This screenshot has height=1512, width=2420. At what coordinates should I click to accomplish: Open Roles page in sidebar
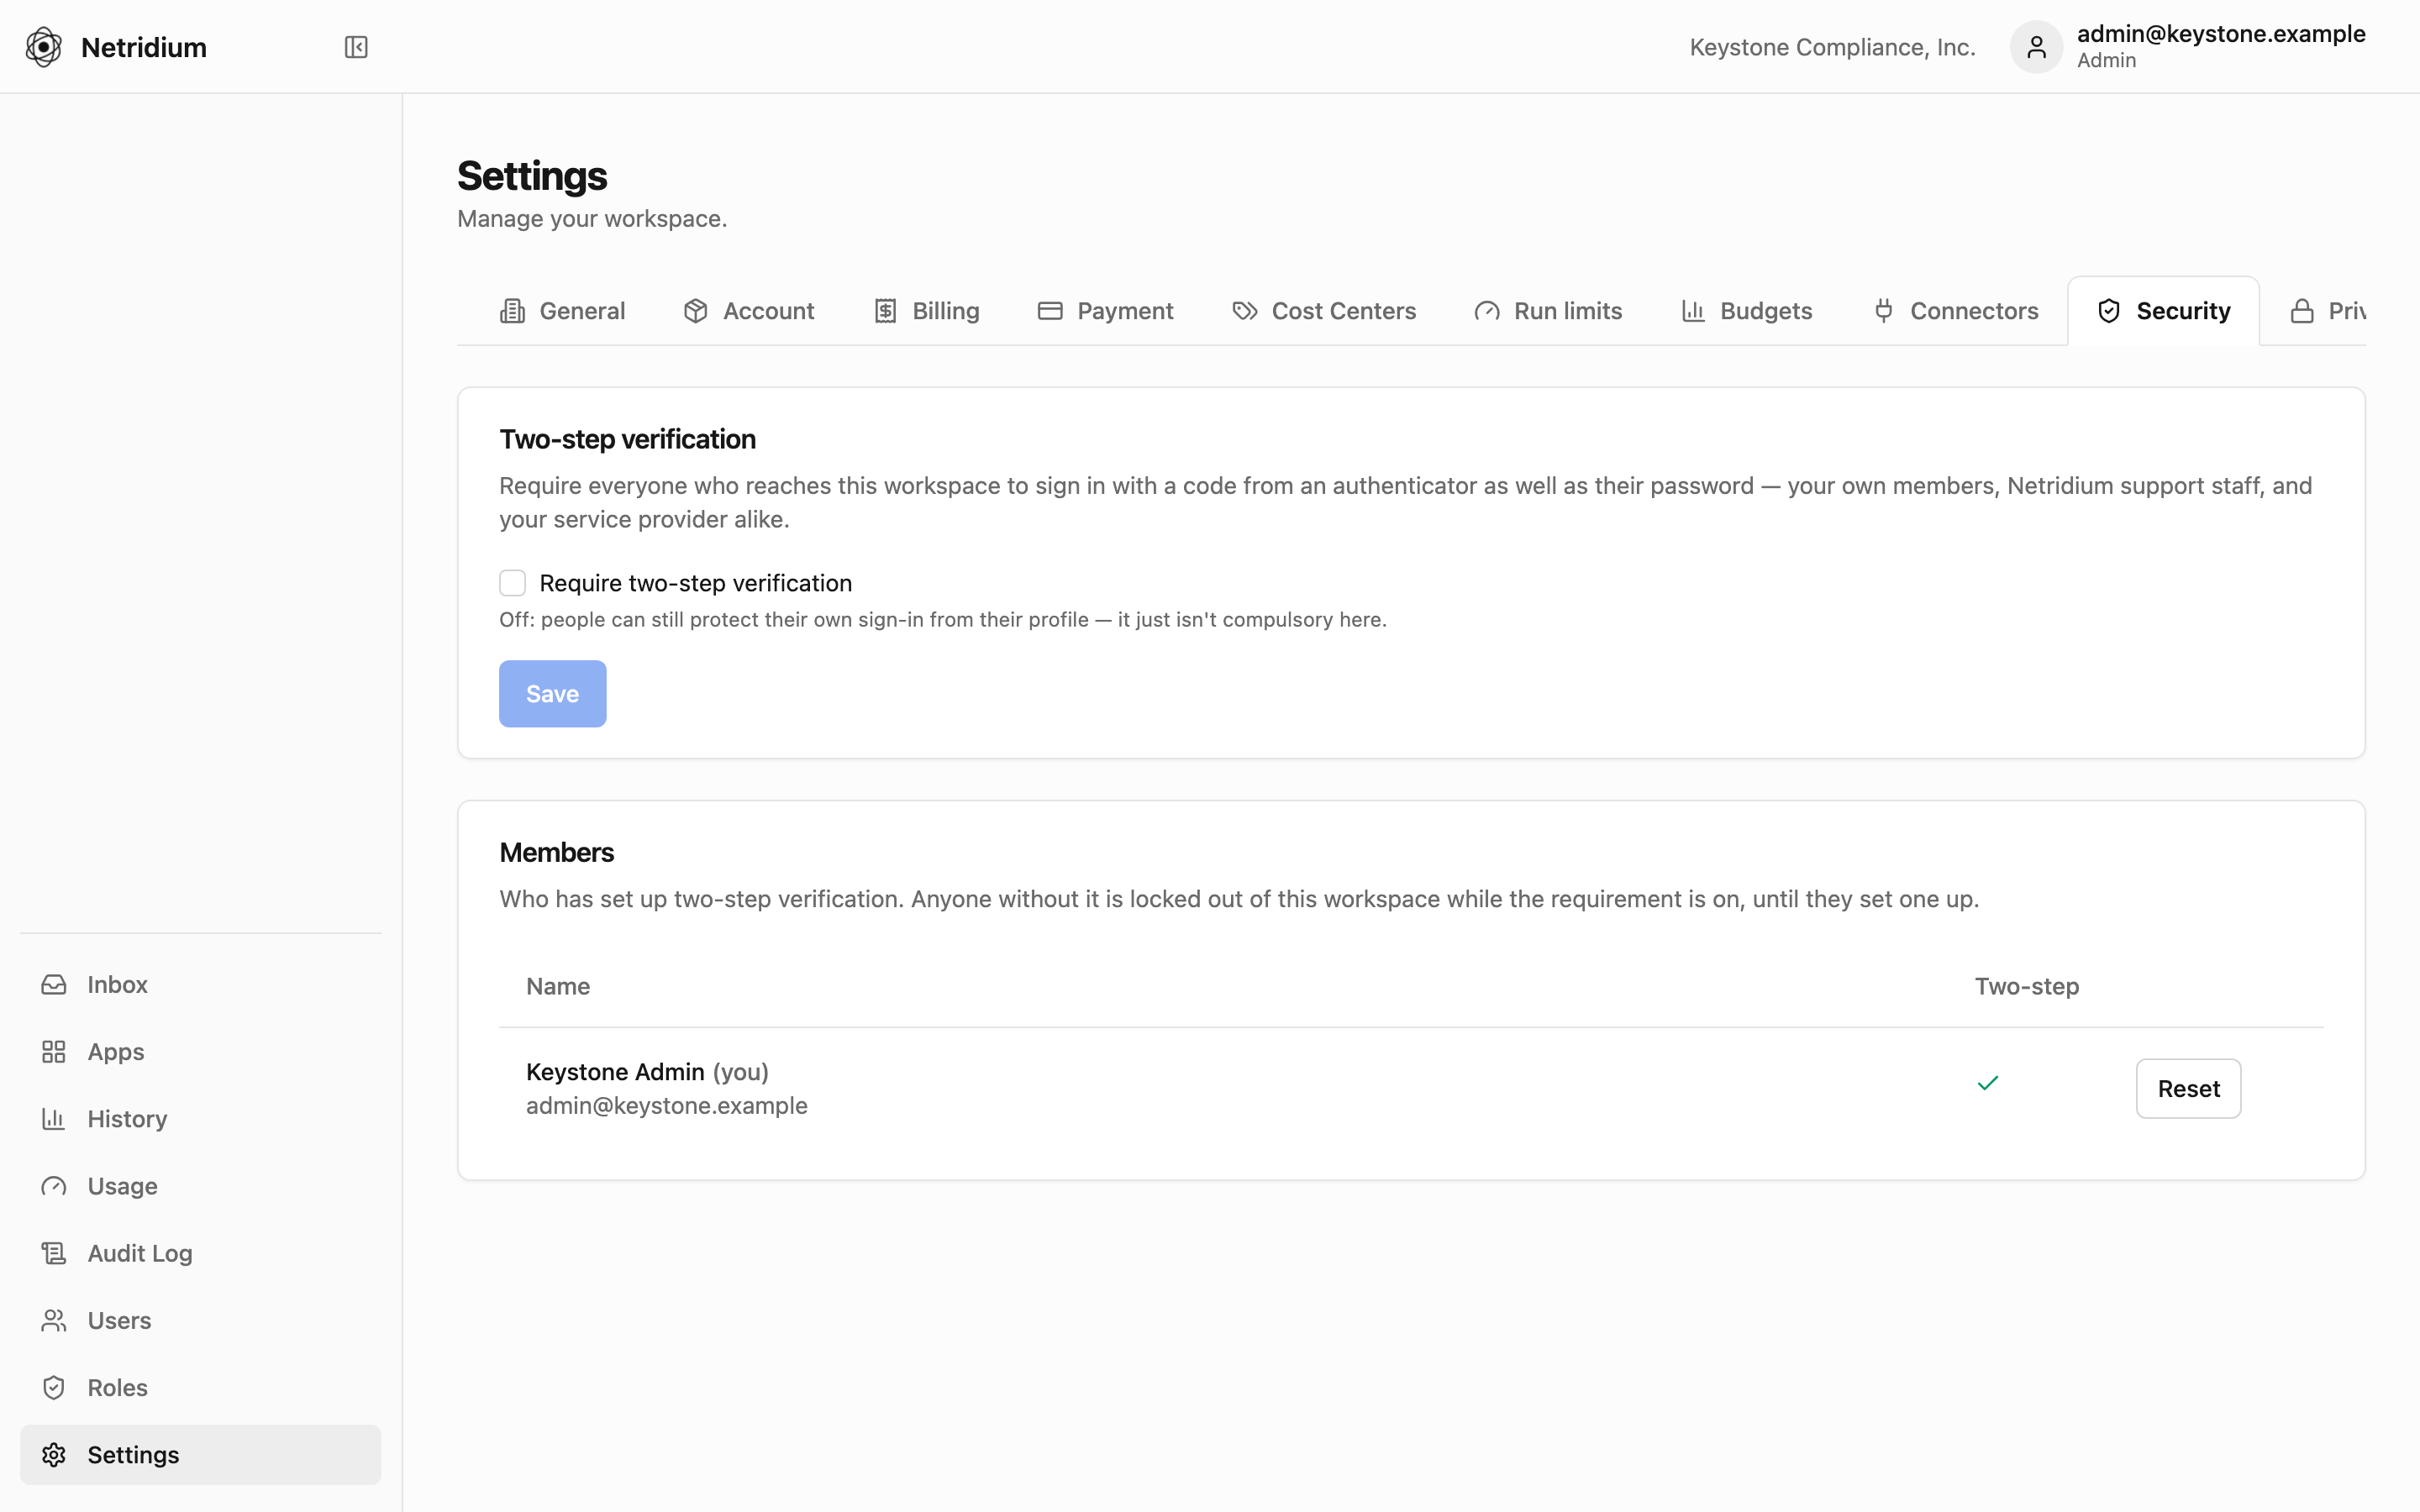[201, 1387]
